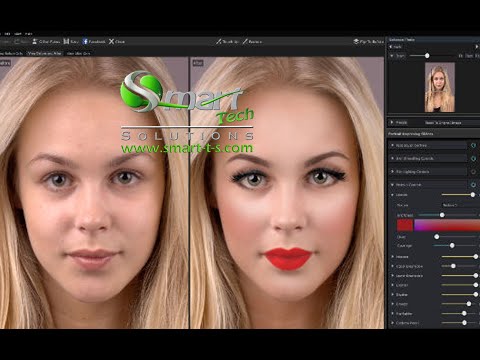Expand the Eyeliner sub-controls arrow
Image resolution: width=480 pixels, height=360 pixels.
392,285
